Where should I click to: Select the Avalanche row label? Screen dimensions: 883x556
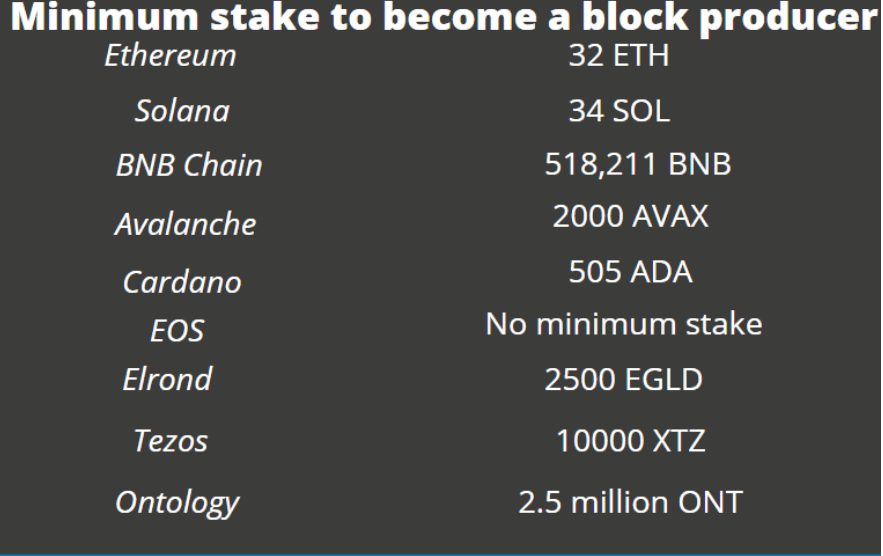point(185,223)
